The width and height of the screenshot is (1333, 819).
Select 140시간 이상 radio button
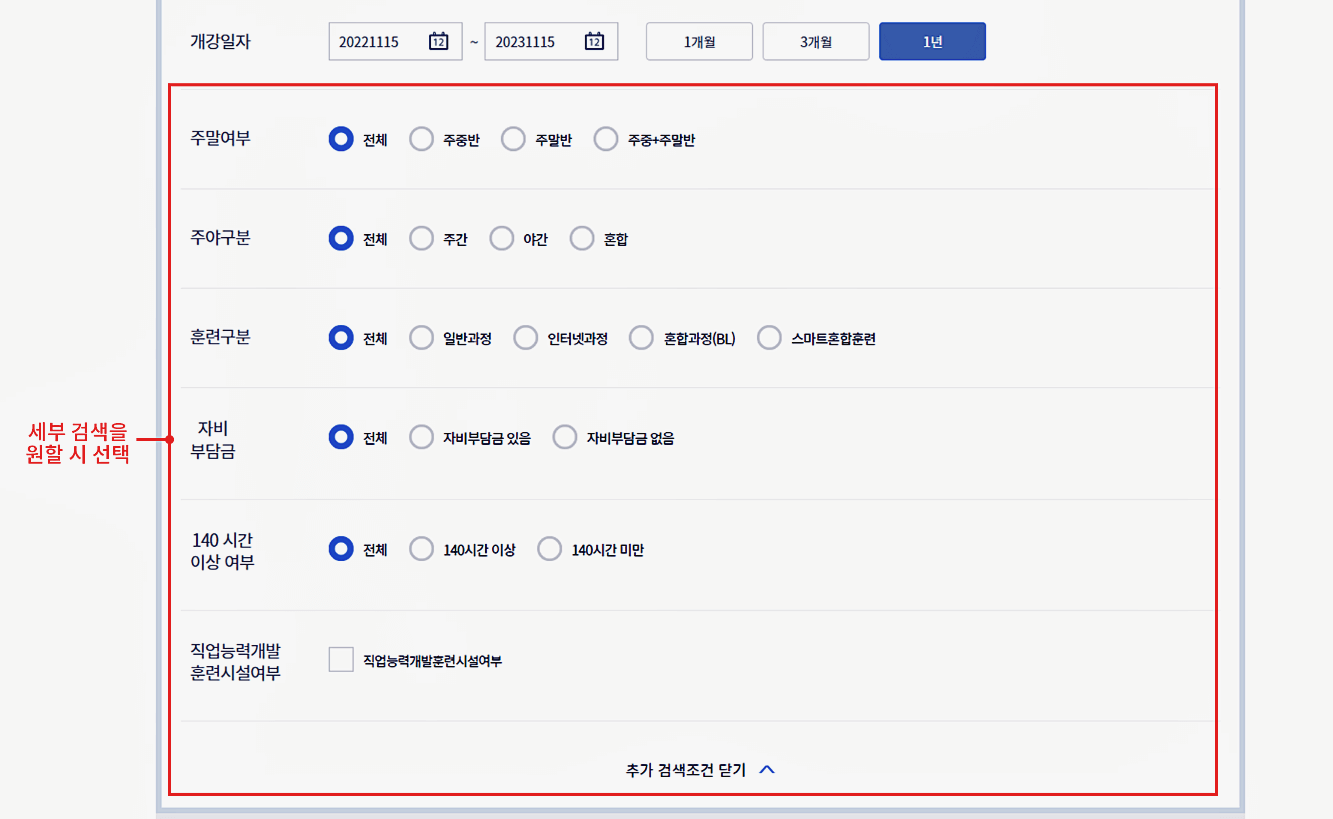[422, 549]
